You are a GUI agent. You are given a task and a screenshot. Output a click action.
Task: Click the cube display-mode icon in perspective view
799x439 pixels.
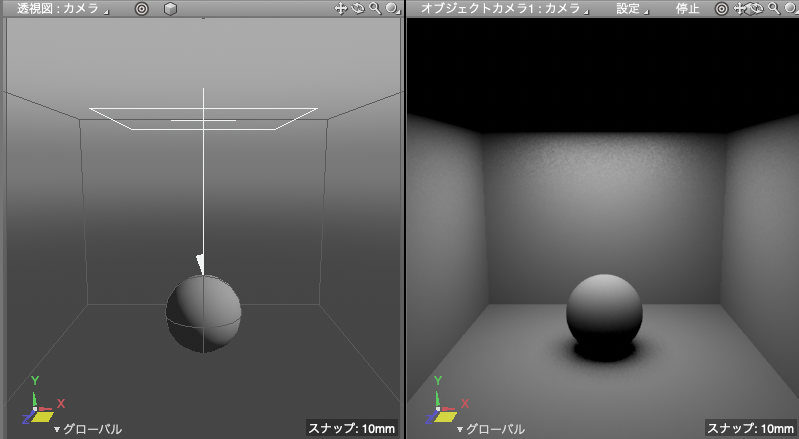coord(170,9)
